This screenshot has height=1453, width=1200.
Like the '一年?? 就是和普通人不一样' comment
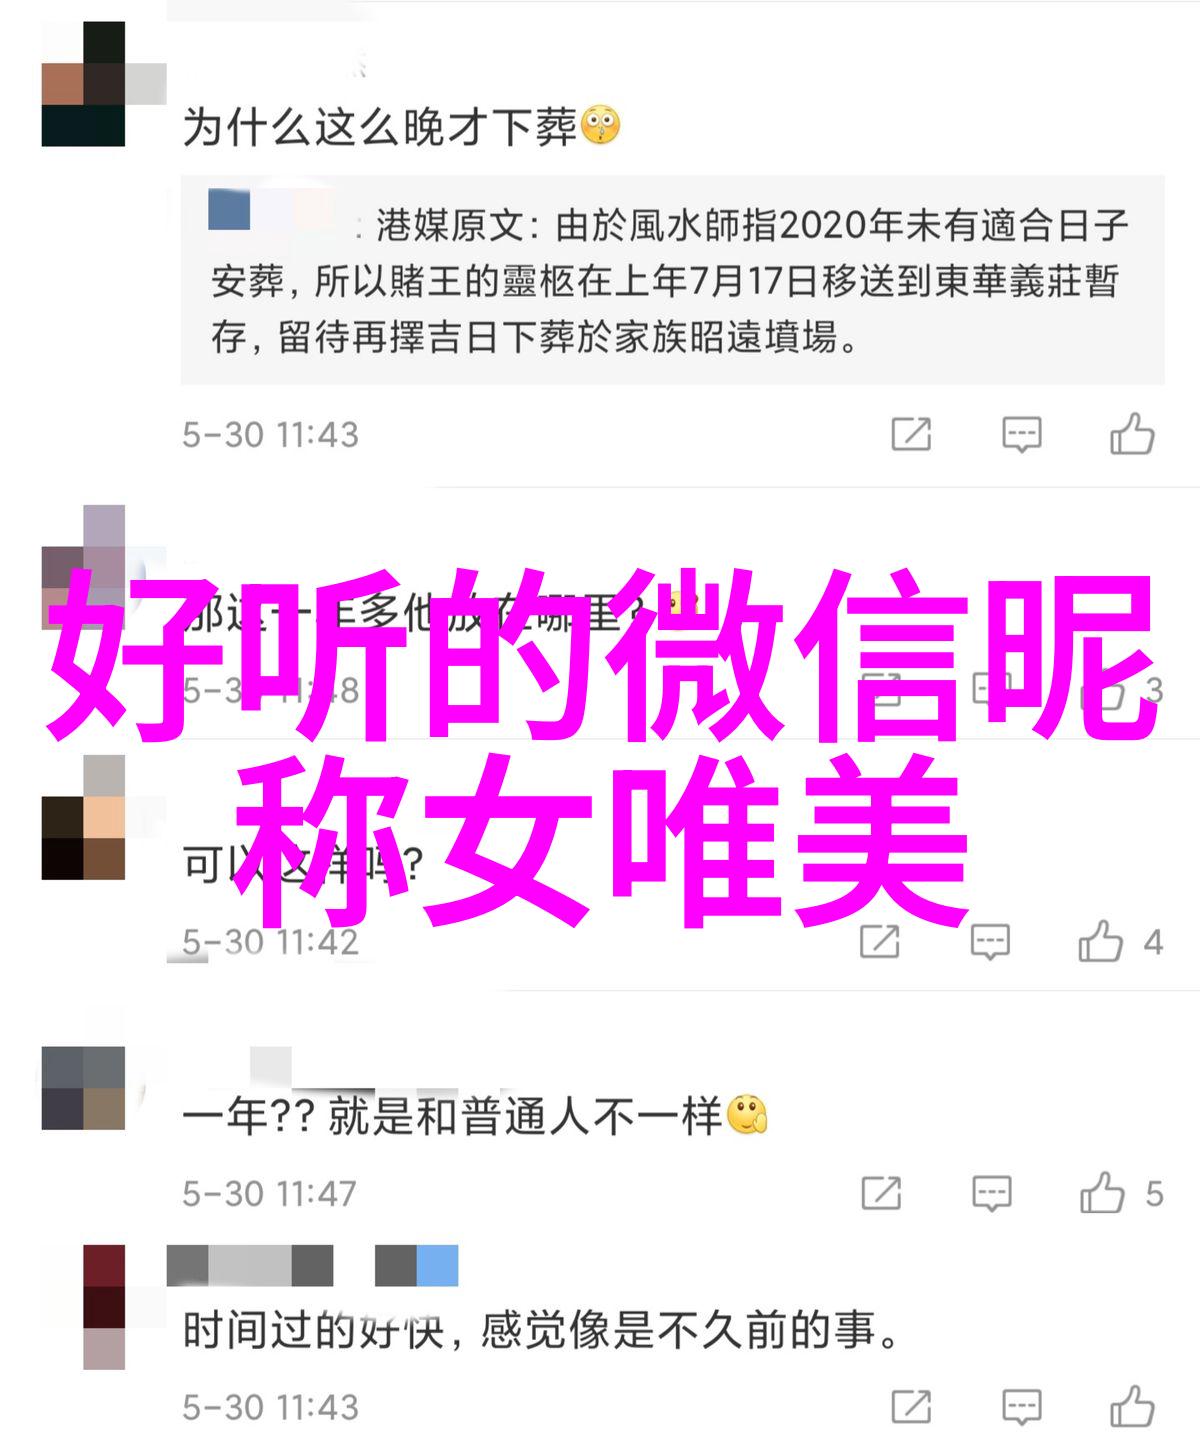point(1102,1193)
